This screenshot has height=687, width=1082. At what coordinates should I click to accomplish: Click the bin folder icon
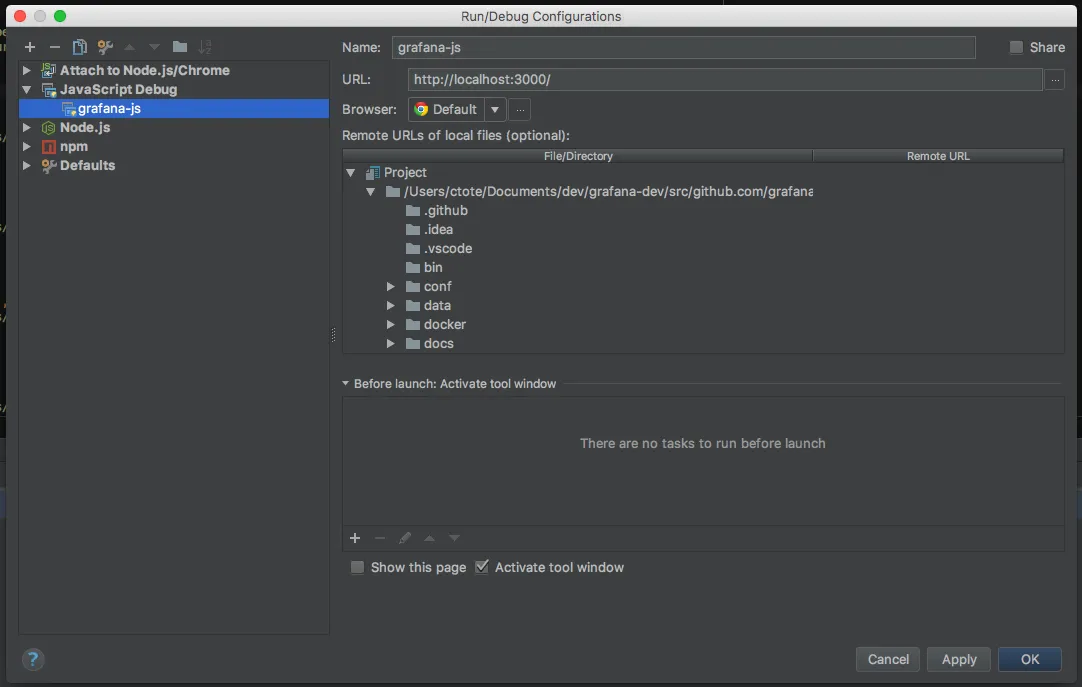tap(413, 268)
